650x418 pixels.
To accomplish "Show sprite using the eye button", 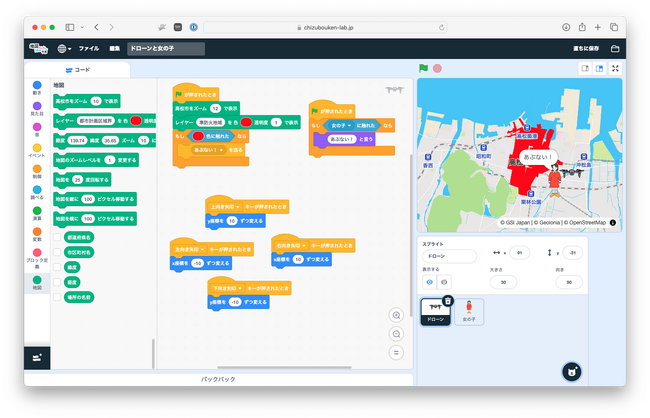I will (x=429, y=282).
